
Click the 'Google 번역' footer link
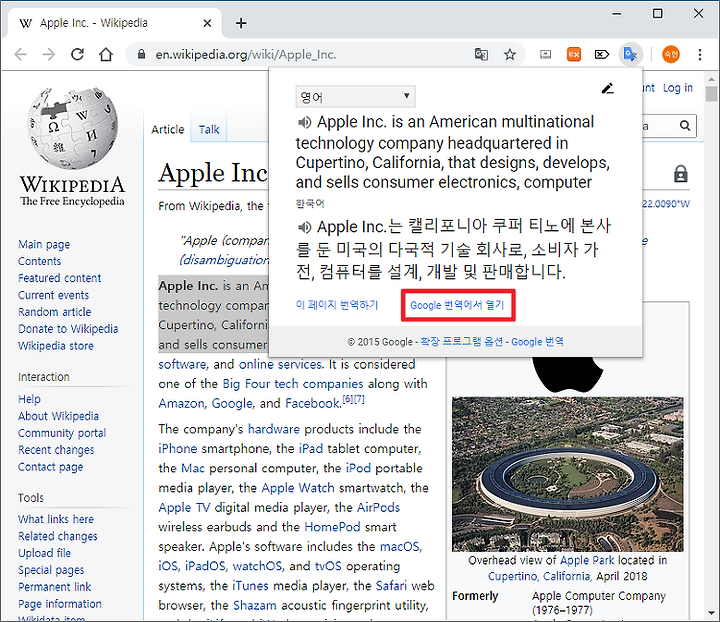[537, 342]
